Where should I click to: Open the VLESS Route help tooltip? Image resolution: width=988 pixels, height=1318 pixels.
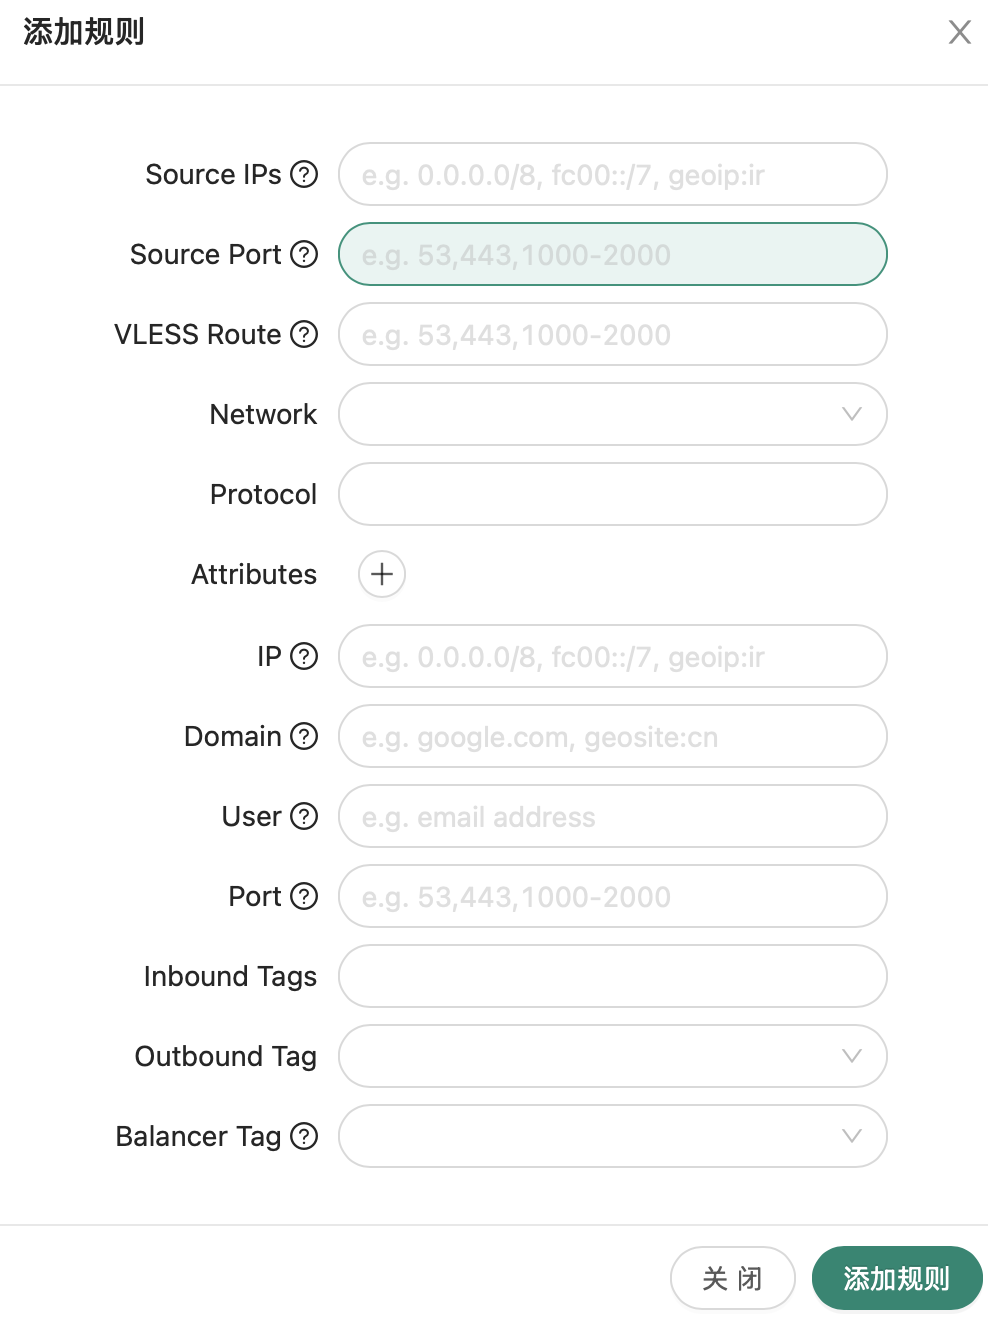pos(303,335)
